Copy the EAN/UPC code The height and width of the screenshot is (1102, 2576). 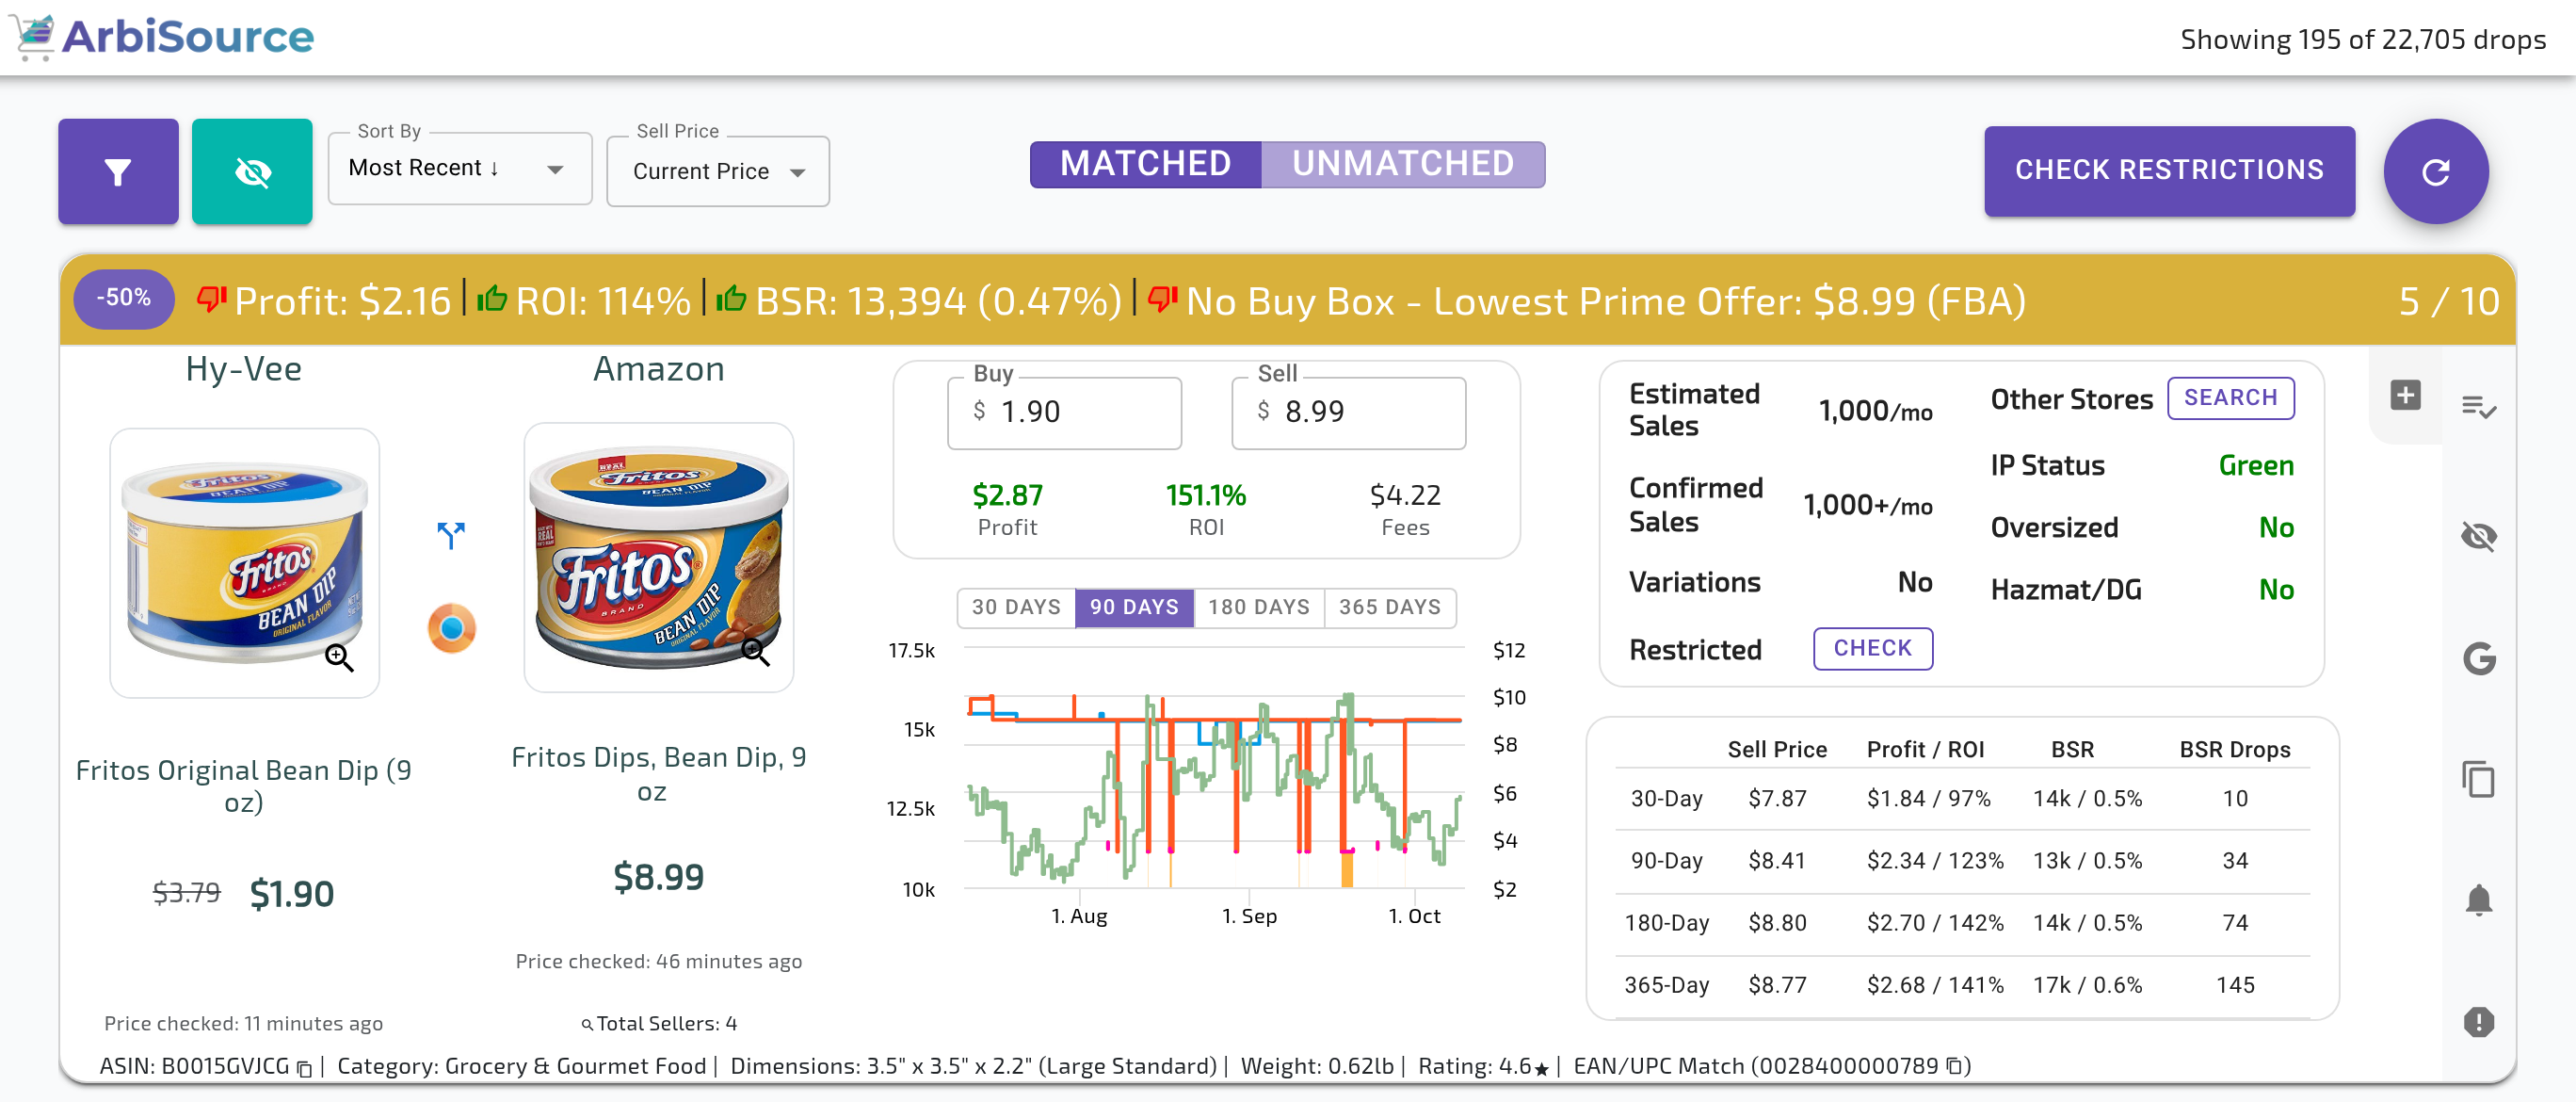point(1954,1066)
